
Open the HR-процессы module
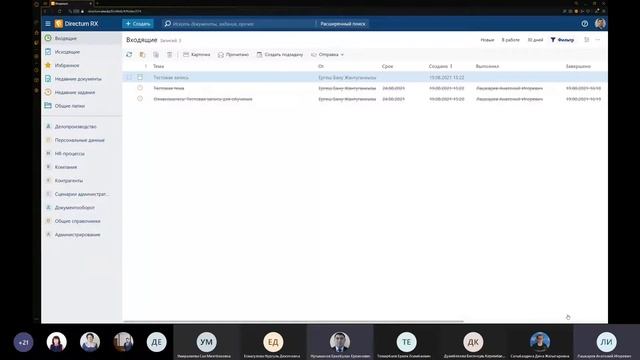[x=82, y=153]
